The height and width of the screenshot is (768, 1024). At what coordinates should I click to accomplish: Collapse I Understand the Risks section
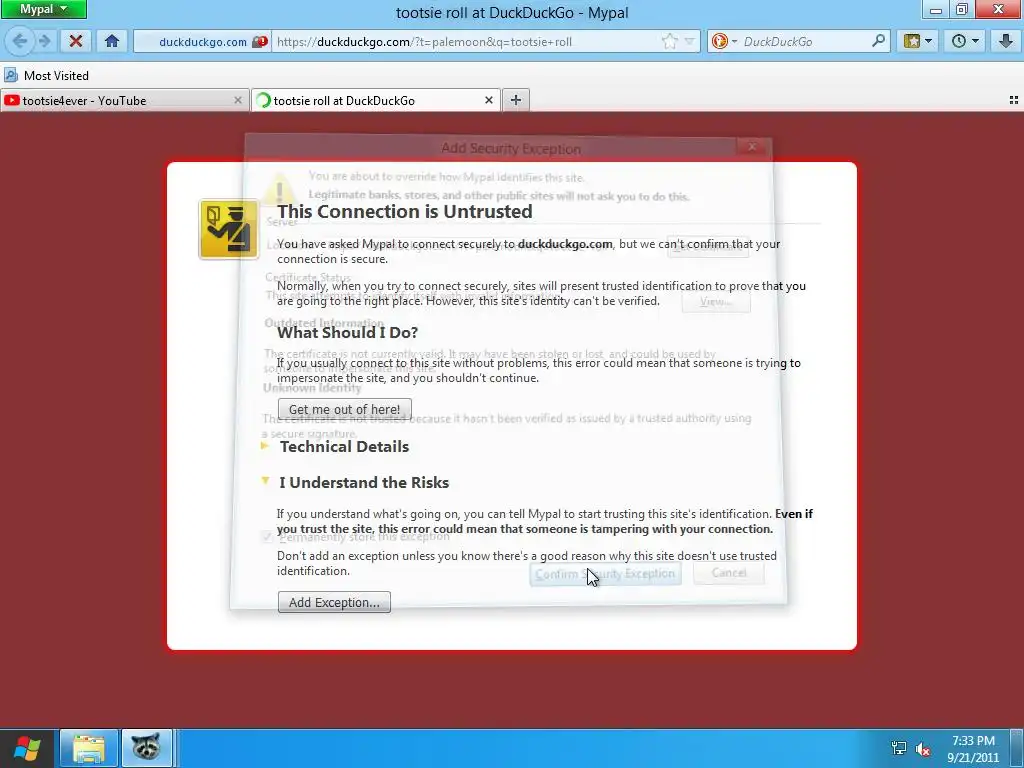click(364, 483)
